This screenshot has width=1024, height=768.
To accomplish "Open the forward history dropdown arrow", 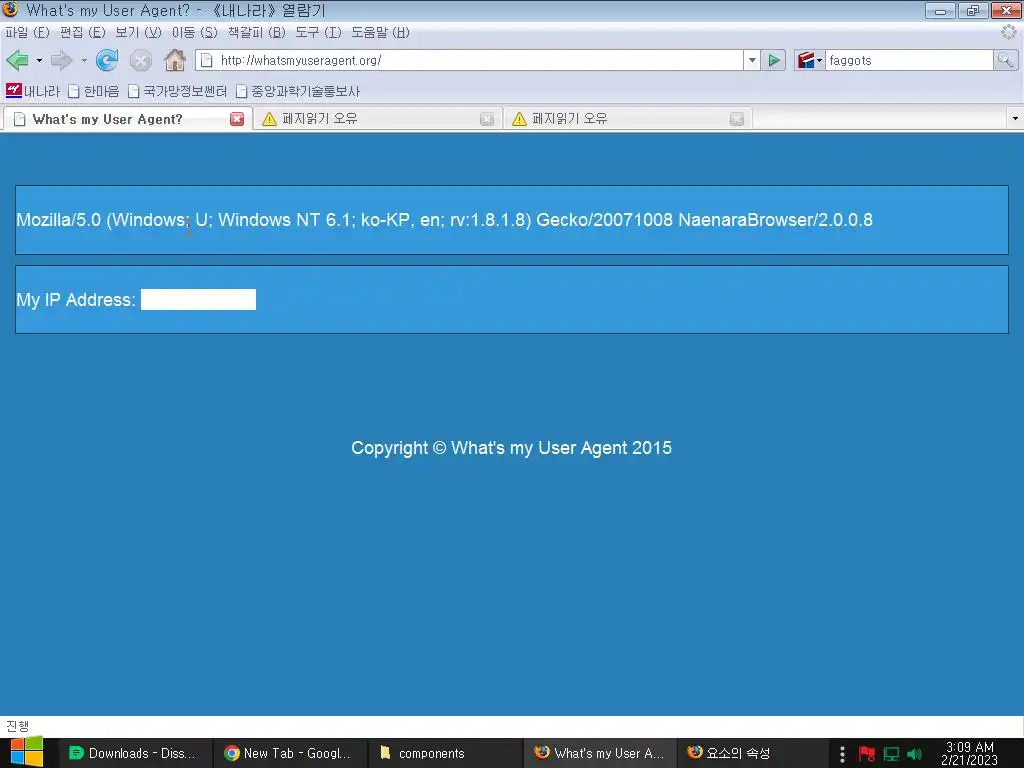I will point(84,60).
